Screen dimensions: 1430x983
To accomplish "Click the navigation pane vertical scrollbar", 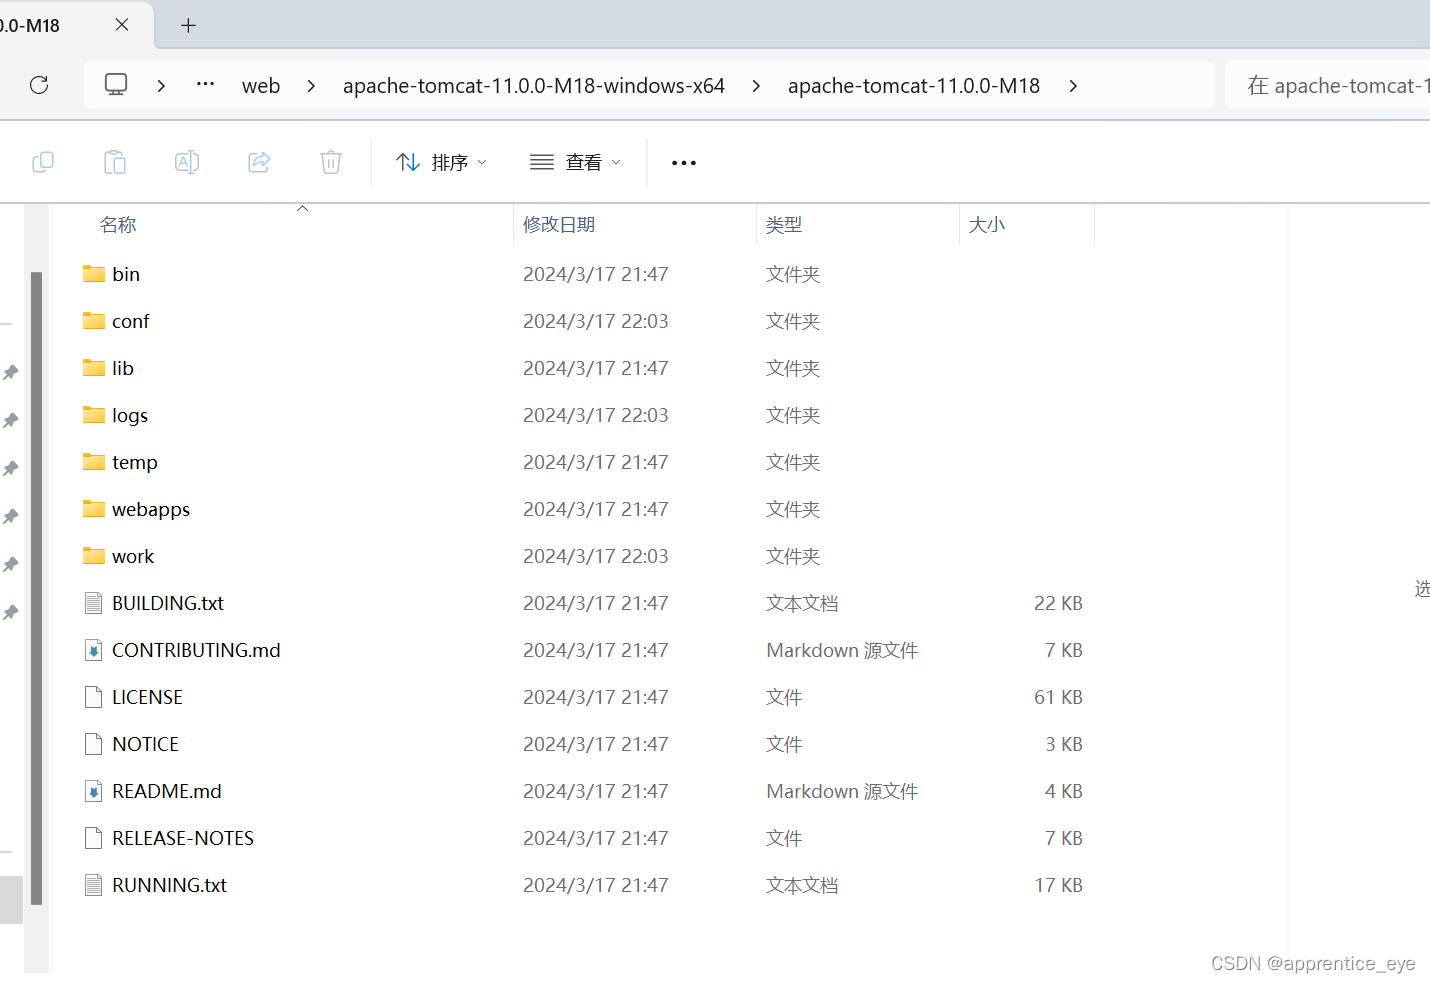I will [x=37, y=588].
